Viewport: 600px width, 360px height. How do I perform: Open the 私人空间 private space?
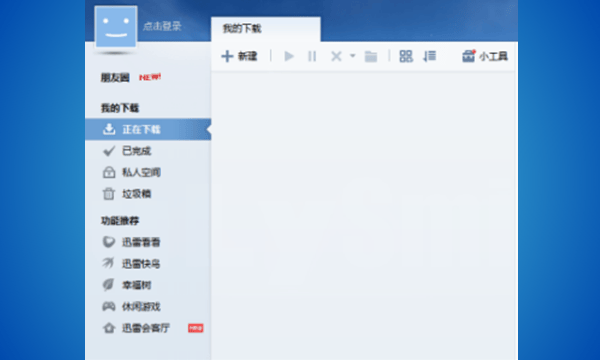click(x=148, y=172)
